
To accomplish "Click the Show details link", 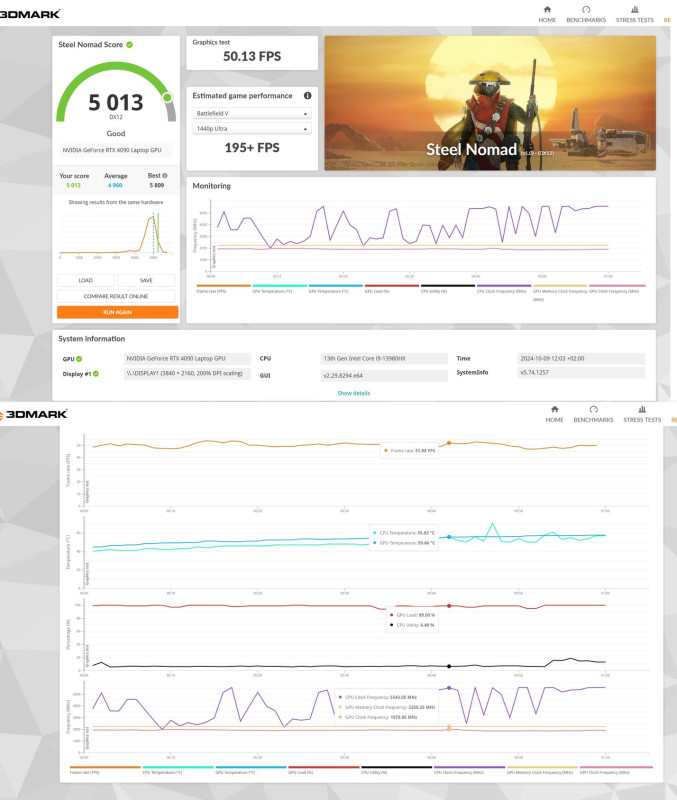I will (354, 393).
